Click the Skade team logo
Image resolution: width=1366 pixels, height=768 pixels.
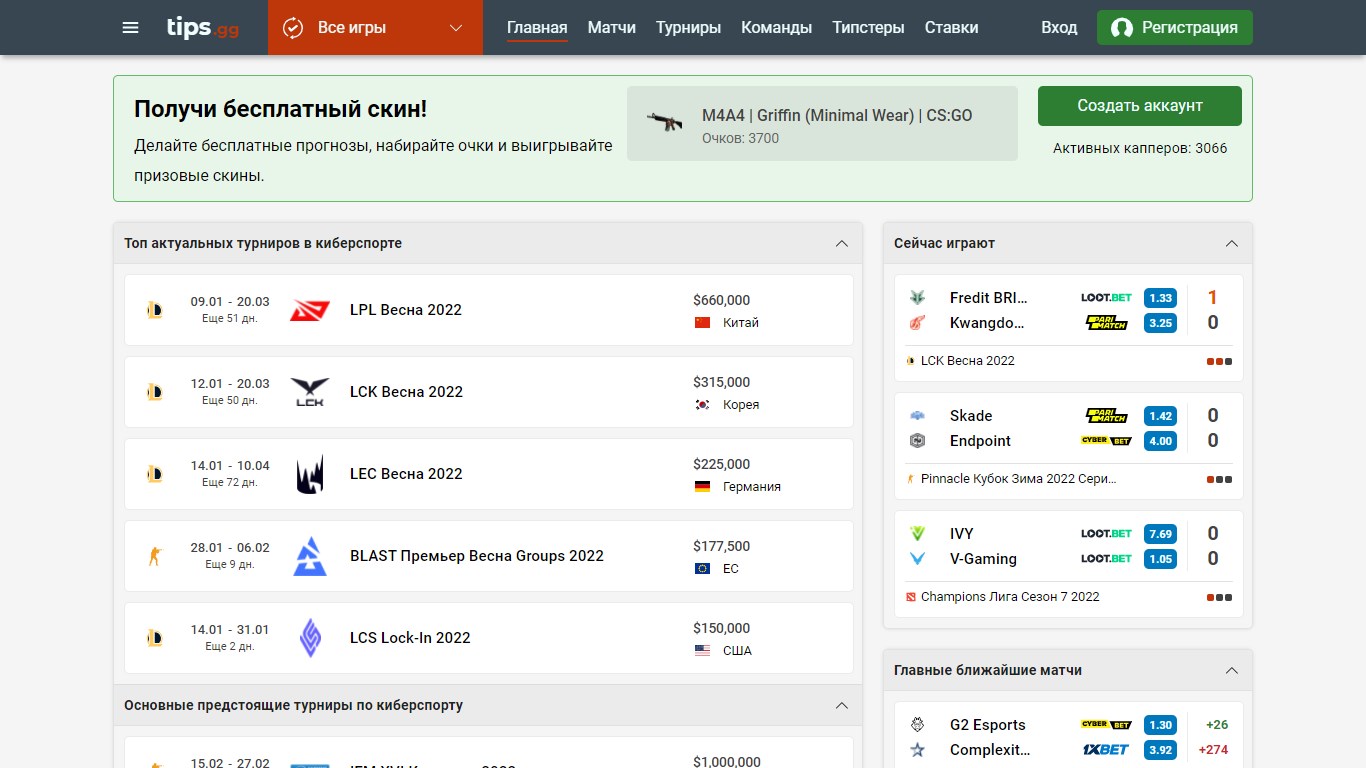917,416
